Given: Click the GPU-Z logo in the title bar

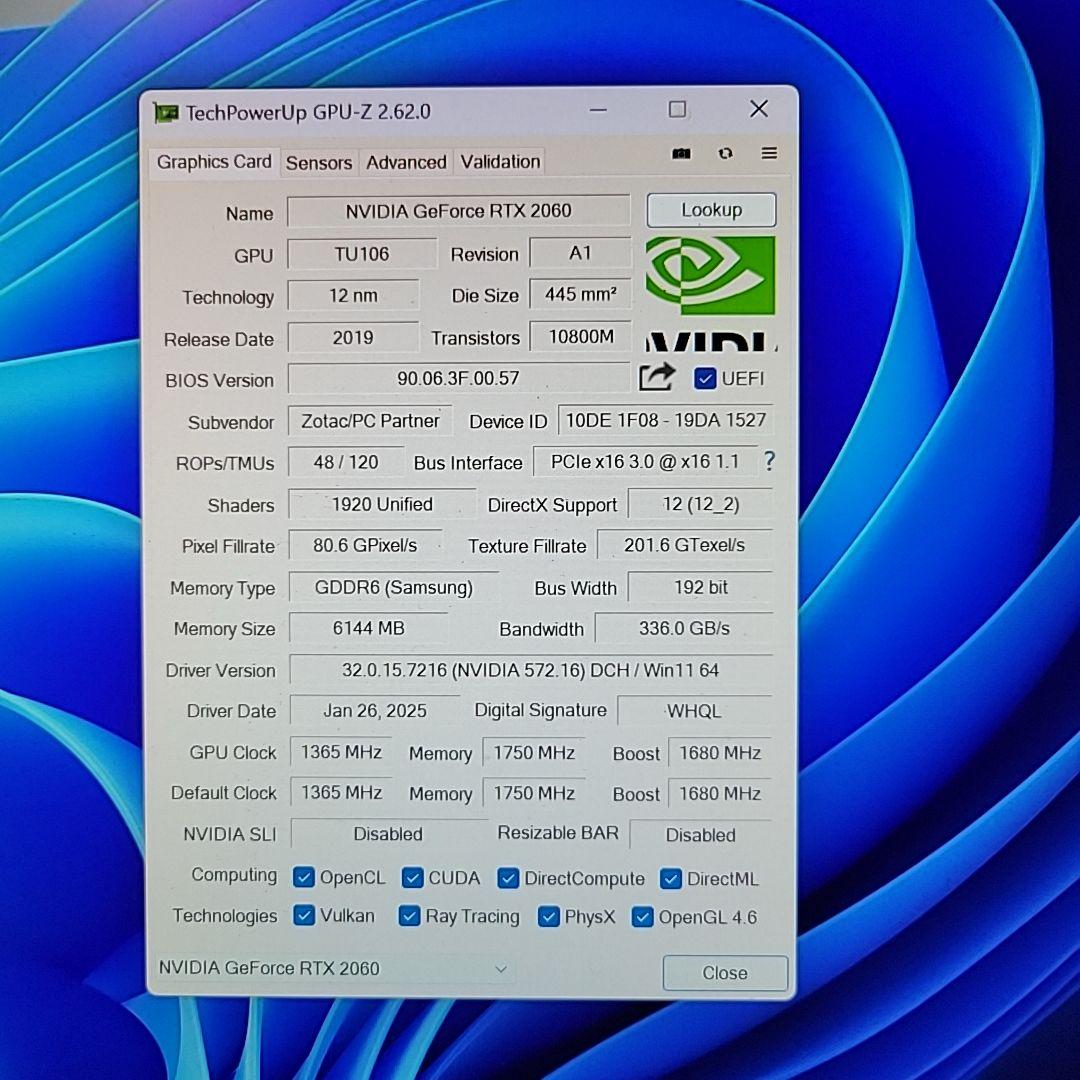Looking at the screenshot, I should pos(165,112).
